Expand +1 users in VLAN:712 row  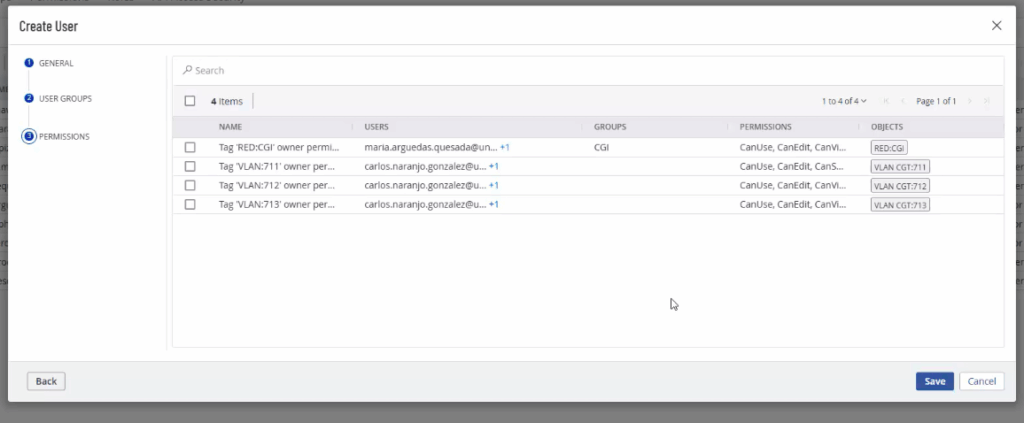click(494, 185)
